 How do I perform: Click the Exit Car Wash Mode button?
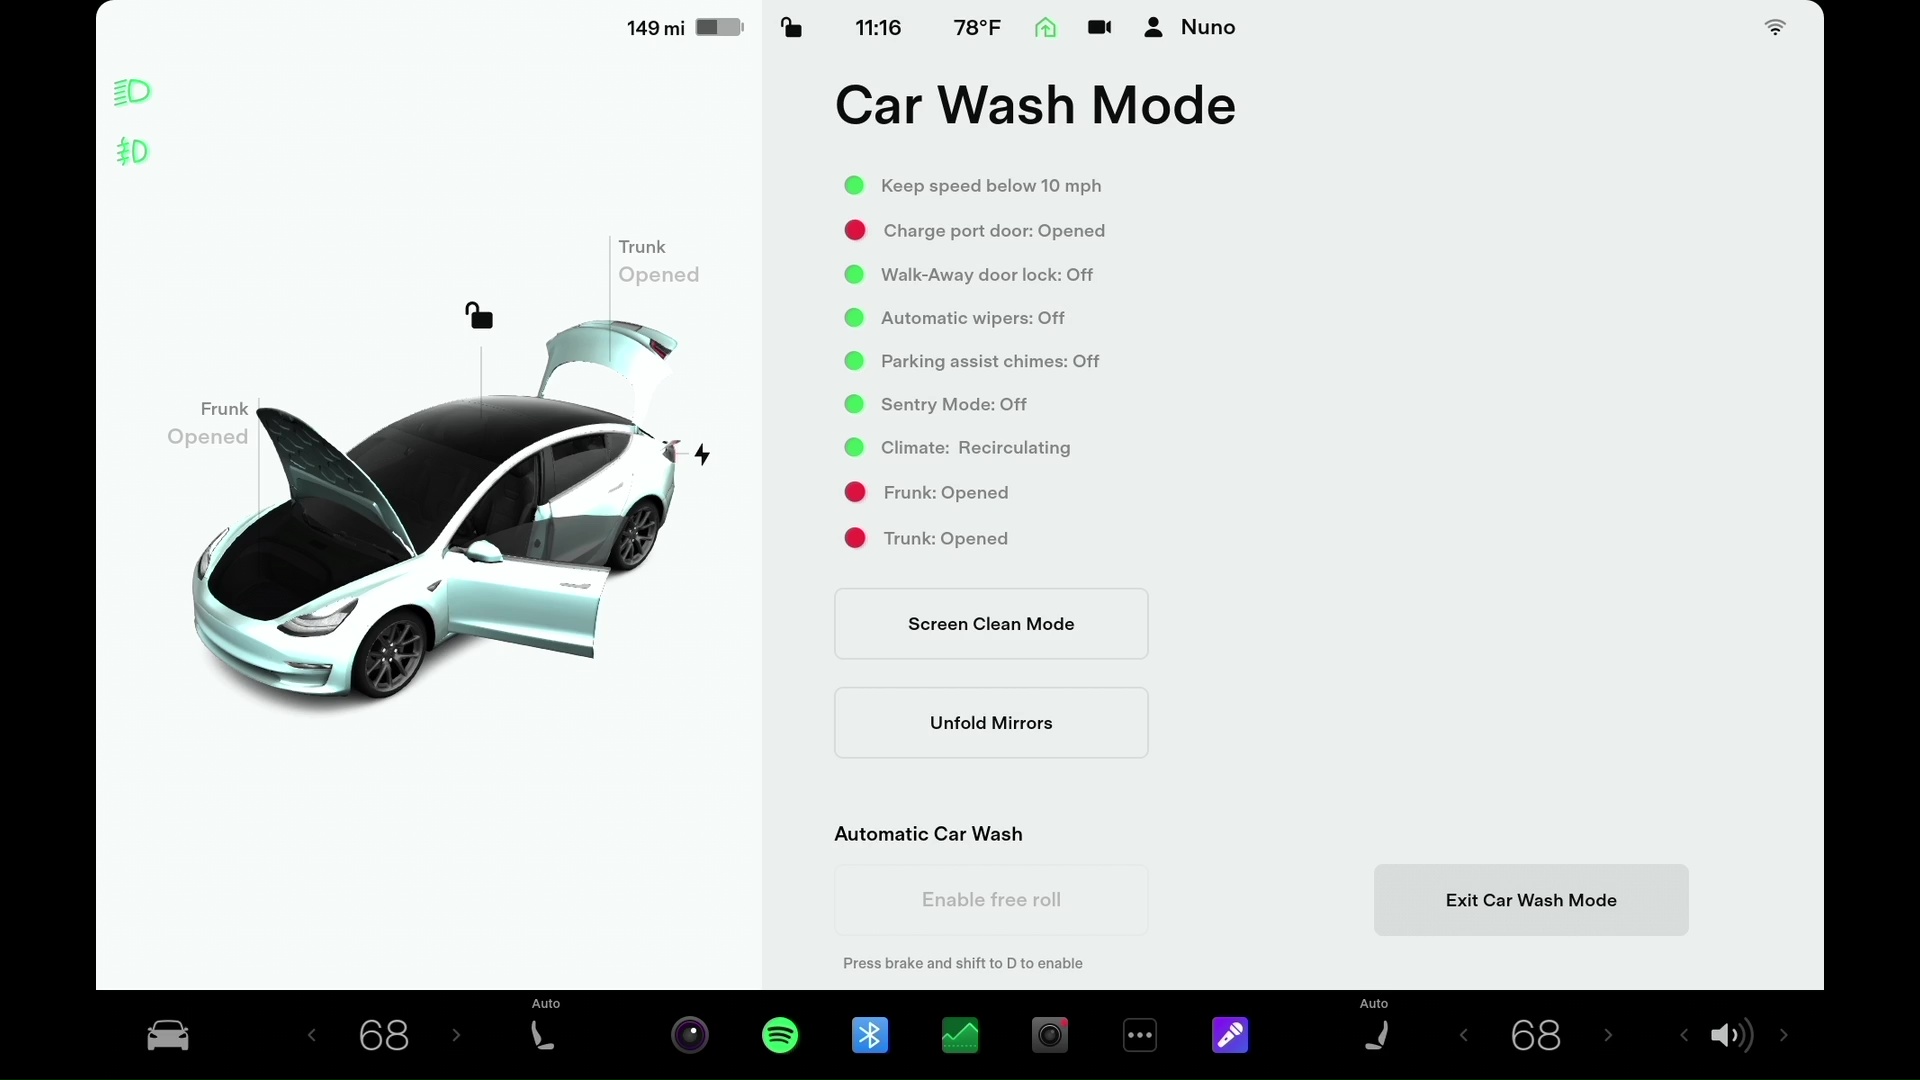coord(1531,899)
